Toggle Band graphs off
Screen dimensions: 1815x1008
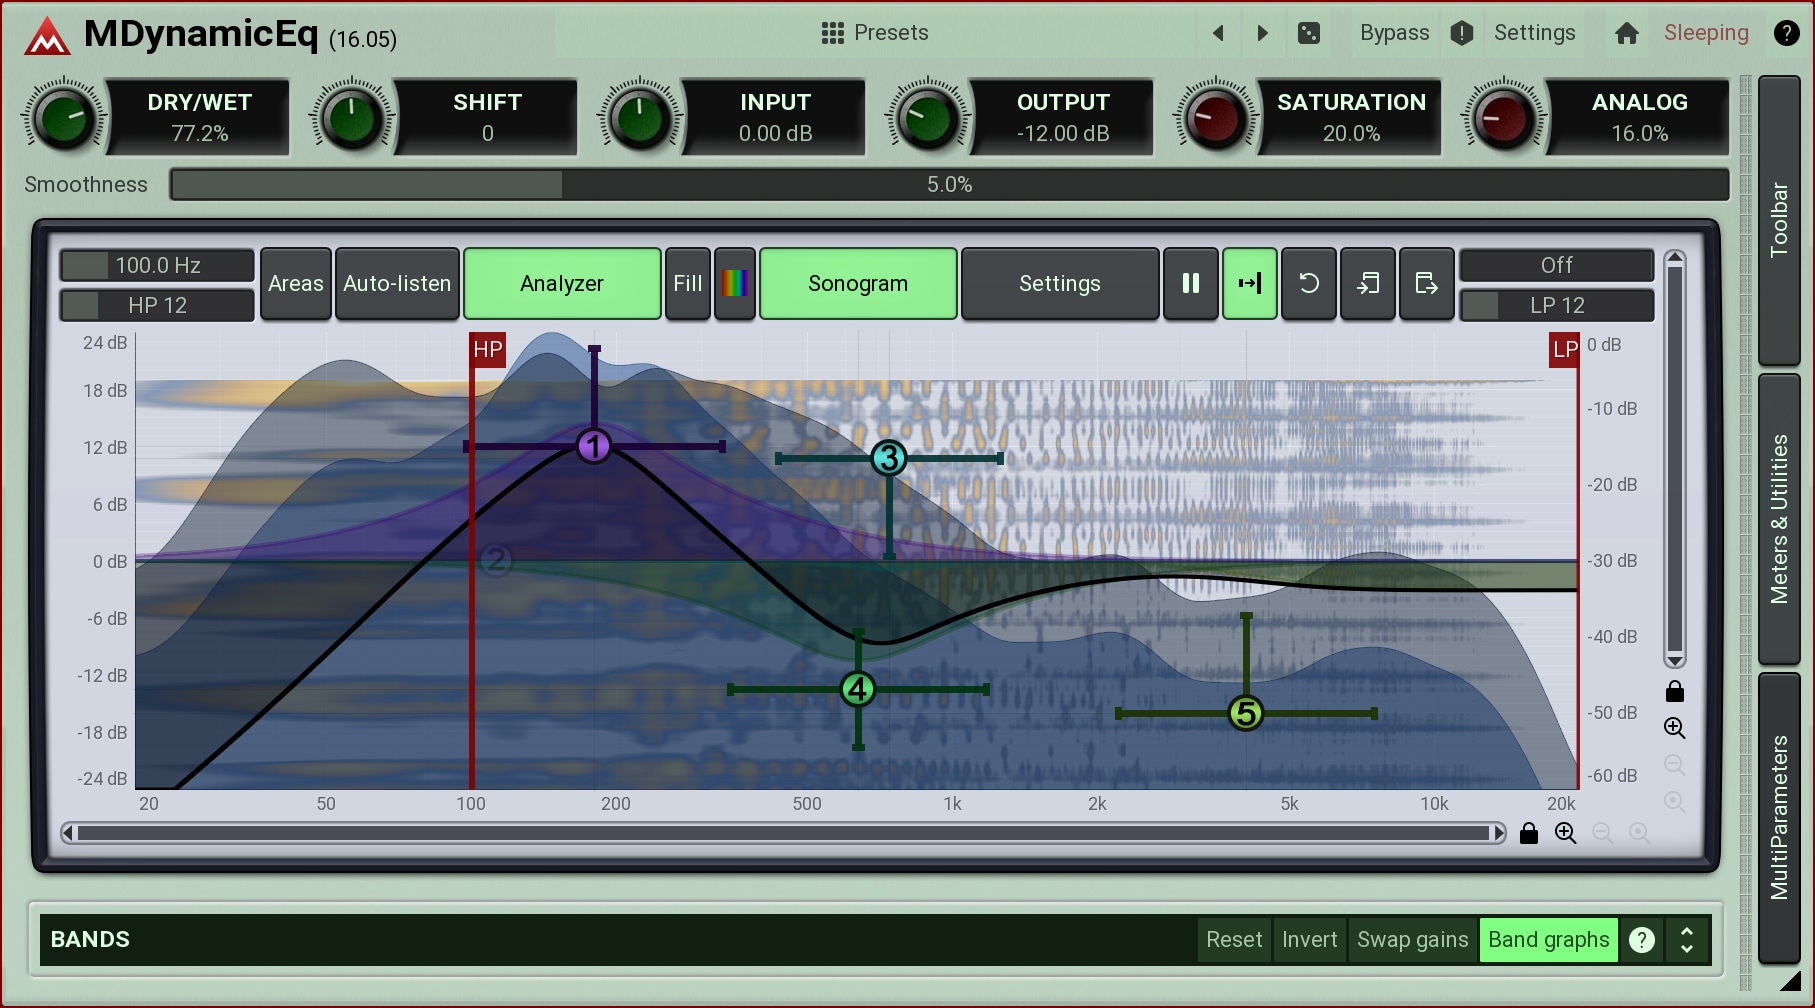1548,940
